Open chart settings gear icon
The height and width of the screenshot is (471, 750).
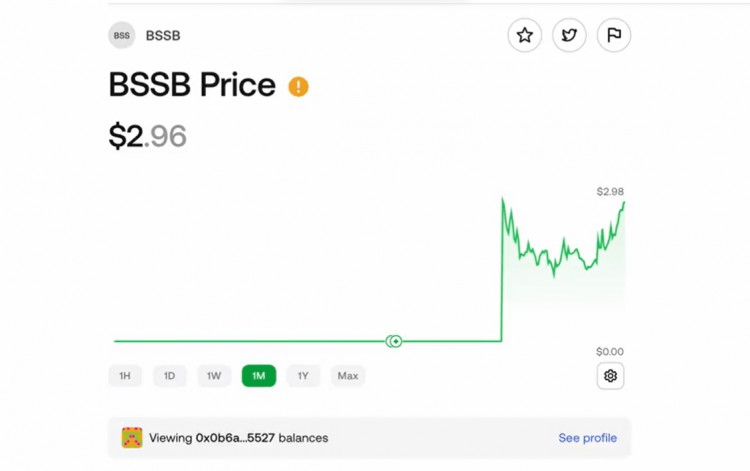[610, 376]
